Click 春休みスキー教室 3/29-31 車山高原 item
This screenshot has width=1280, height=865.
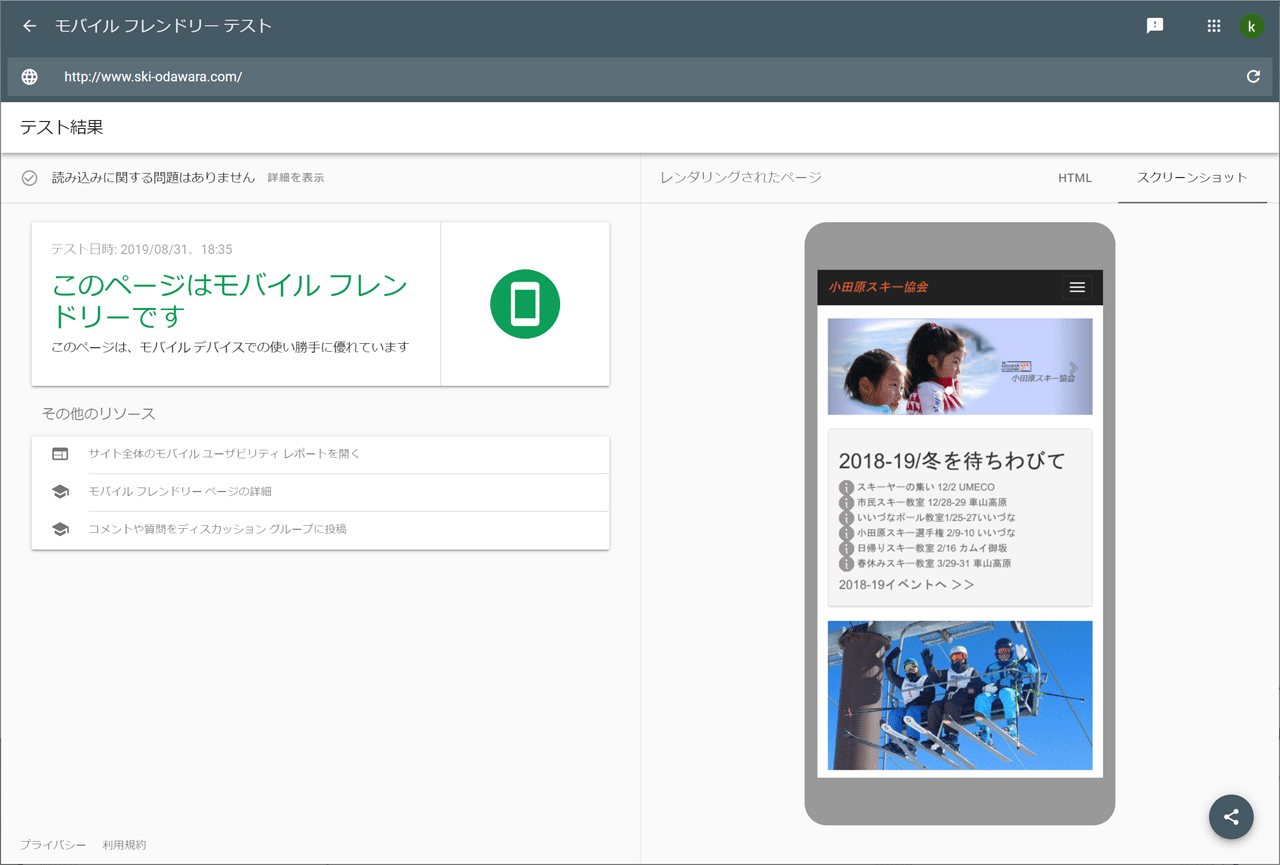[934, 563]
